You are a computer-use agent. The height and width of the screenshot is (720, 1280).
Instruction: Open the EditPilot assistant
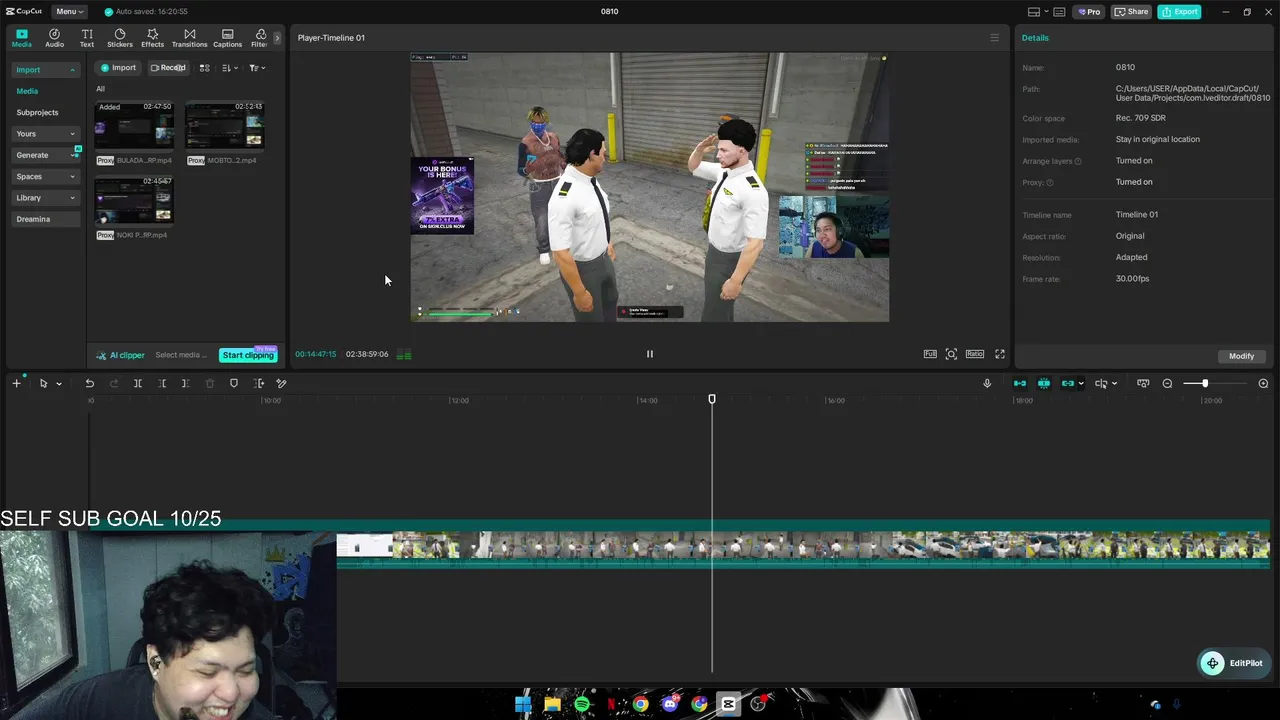(1232, 663)
